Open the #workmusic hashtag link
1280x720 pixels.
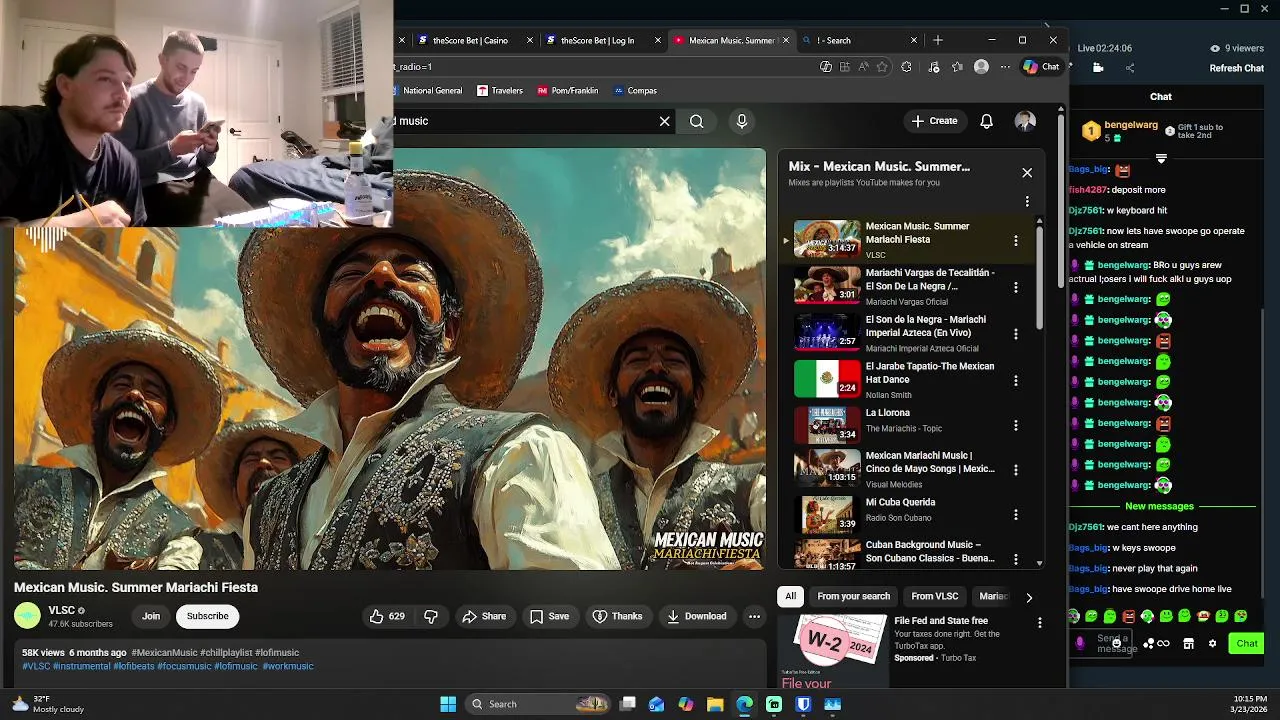(x=288, y=666)
